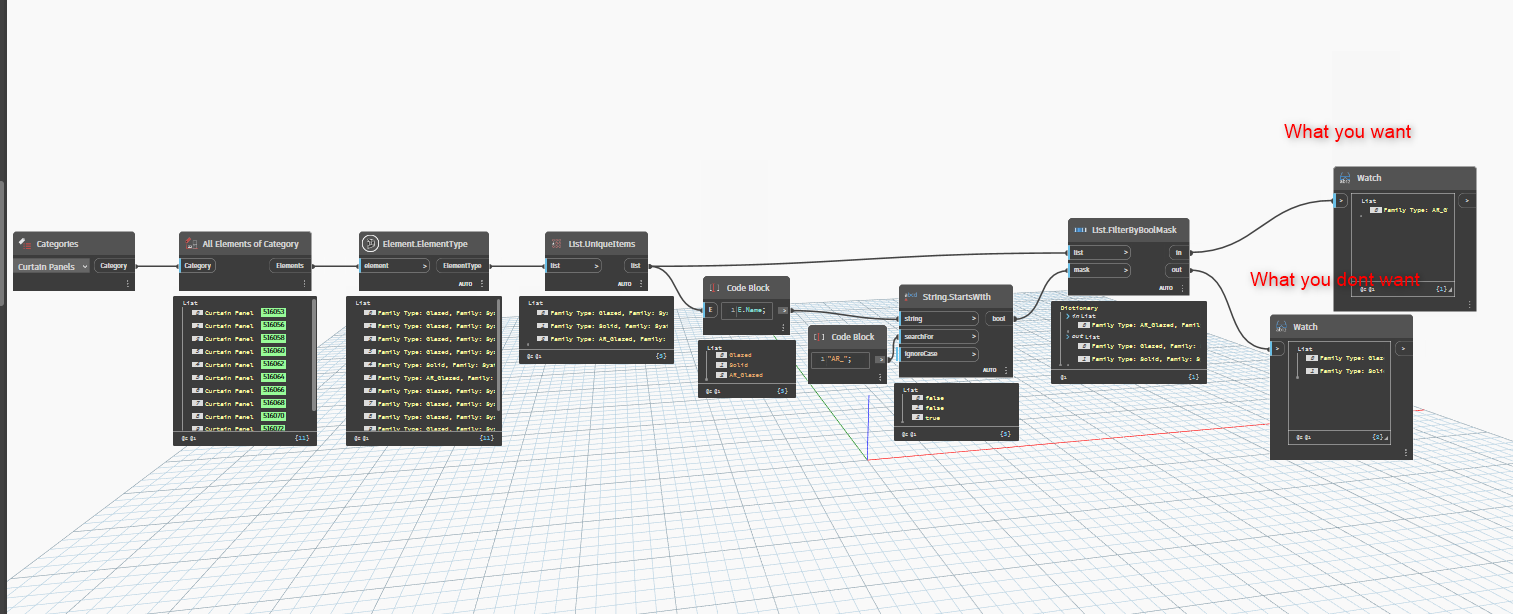Open options menu on upper Watch node

[x=1469, y=304]
